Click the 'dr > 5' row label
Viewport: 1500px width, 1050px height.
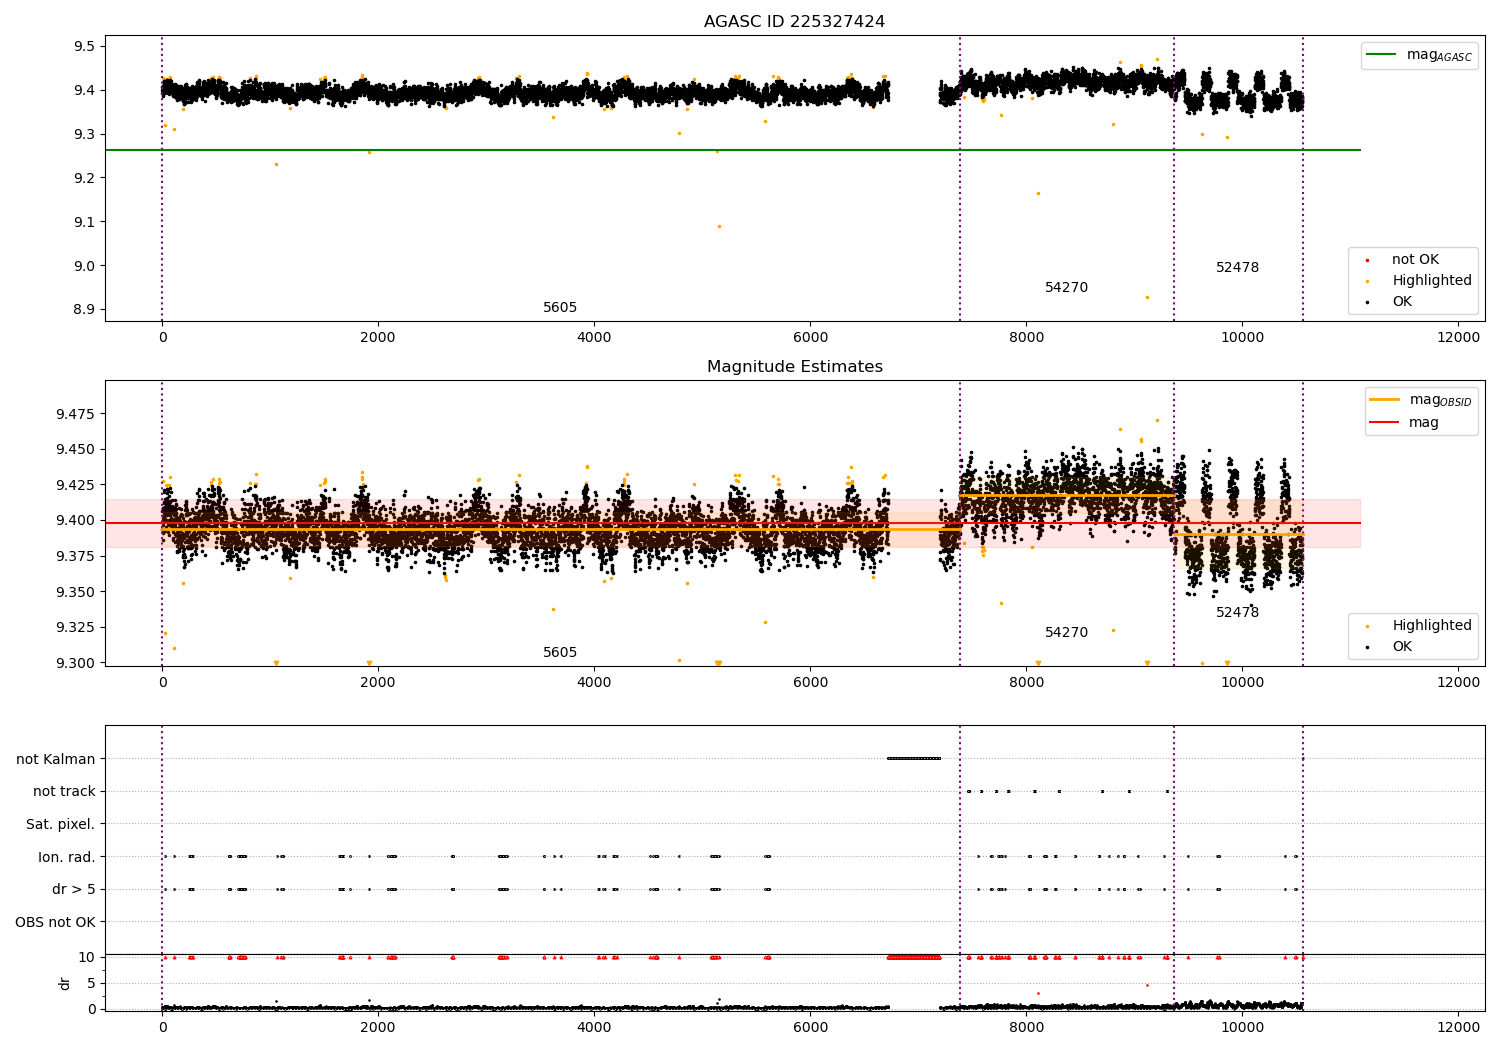point(74,889)
